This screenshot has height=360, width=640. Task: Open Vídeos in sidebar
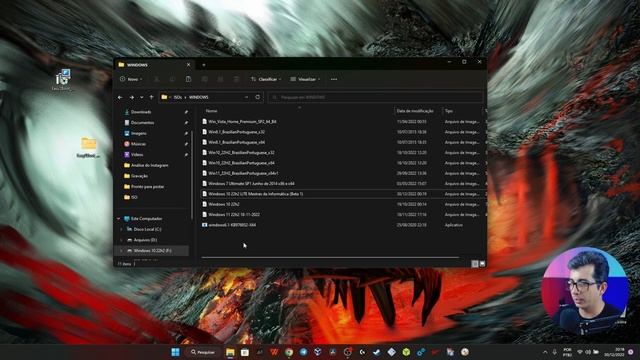(137, 154)
